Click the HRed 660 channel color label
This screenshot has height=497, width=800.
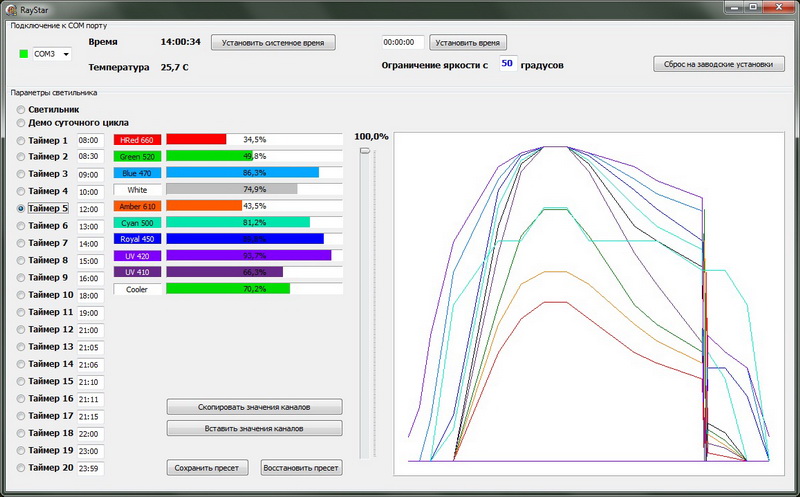coord(137,140)
